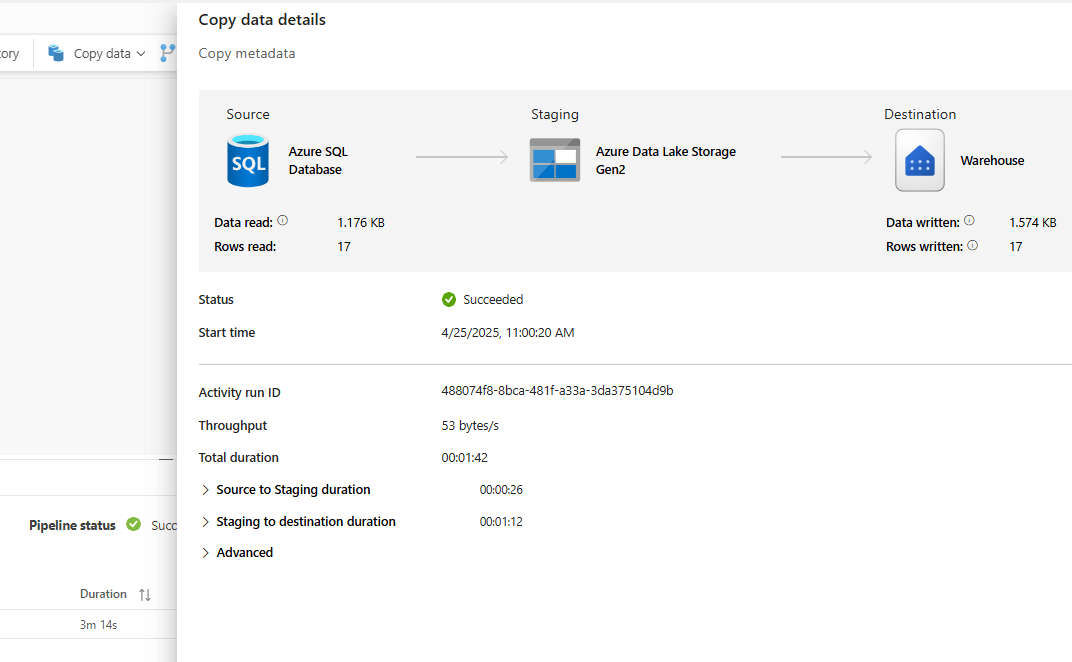Viewport: 1072px width, 662px height.
Task: Click the Copy metadata subtitle text
Action: click(x=247, y=54)
